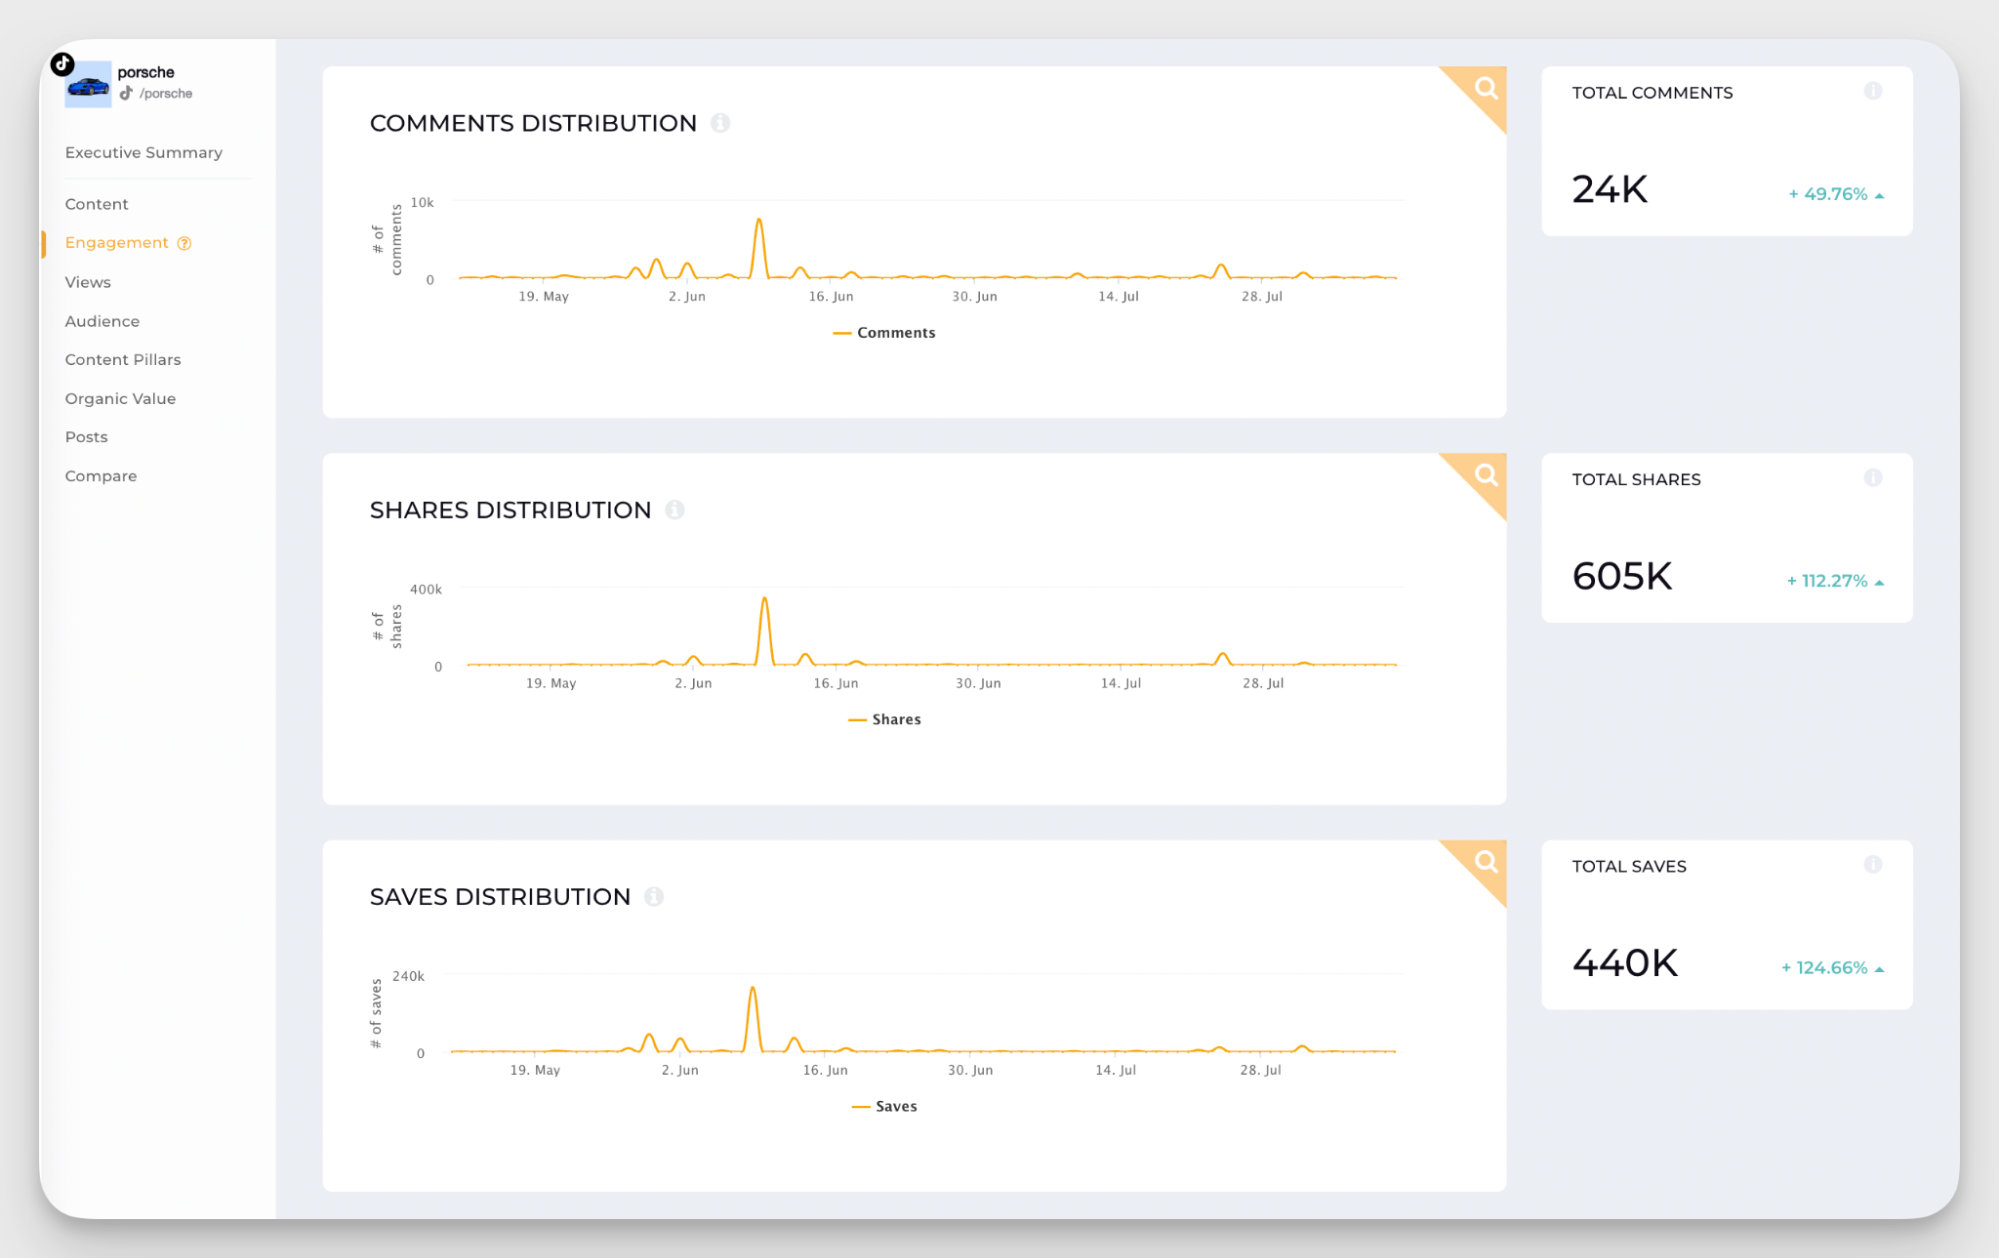Click the Total Saves info icon
Screen dimensions: 1999x1259
pyautogui.click(x=1872, y=865)
